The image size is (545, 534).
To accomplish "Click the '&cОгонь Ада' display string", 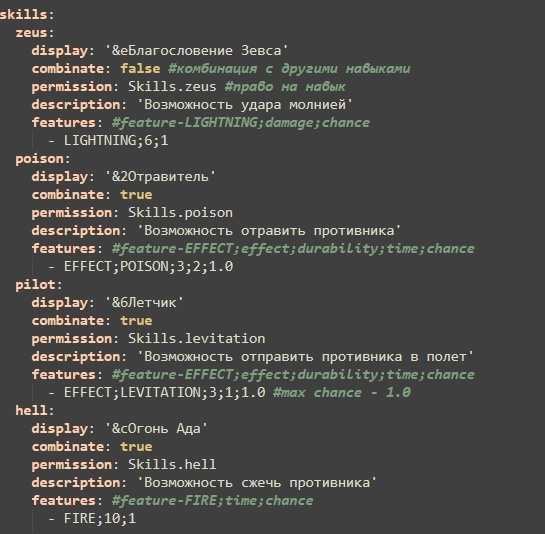I will coord(156,429).
